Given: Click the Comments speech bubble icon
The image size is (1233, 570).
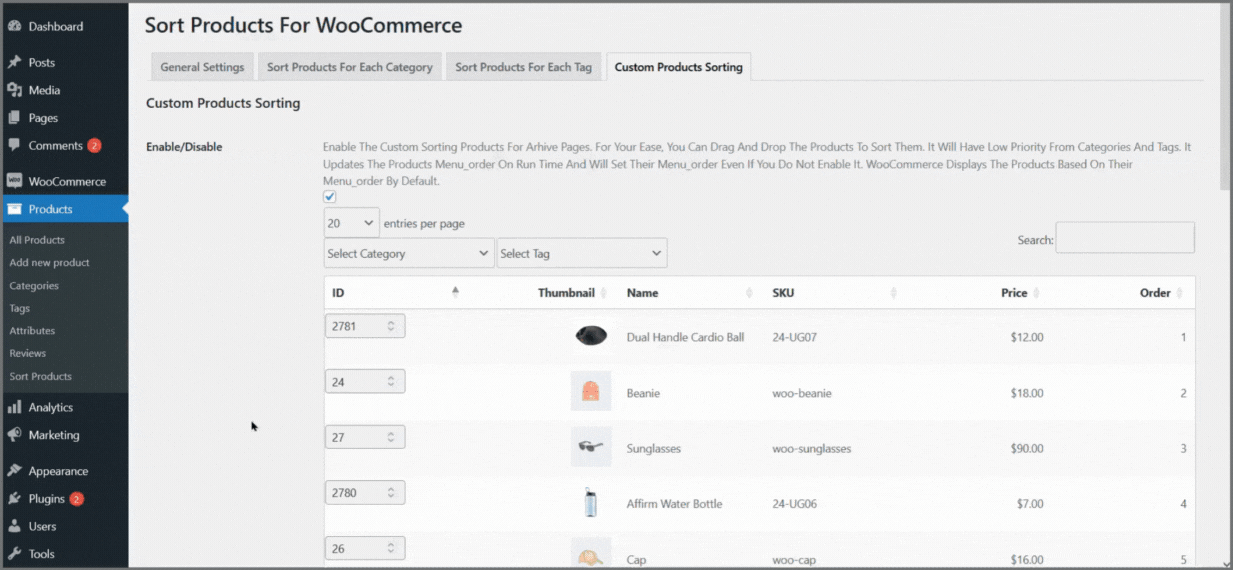Looking at the screenshot, I should pyautogui.click(x=15, y=146).
